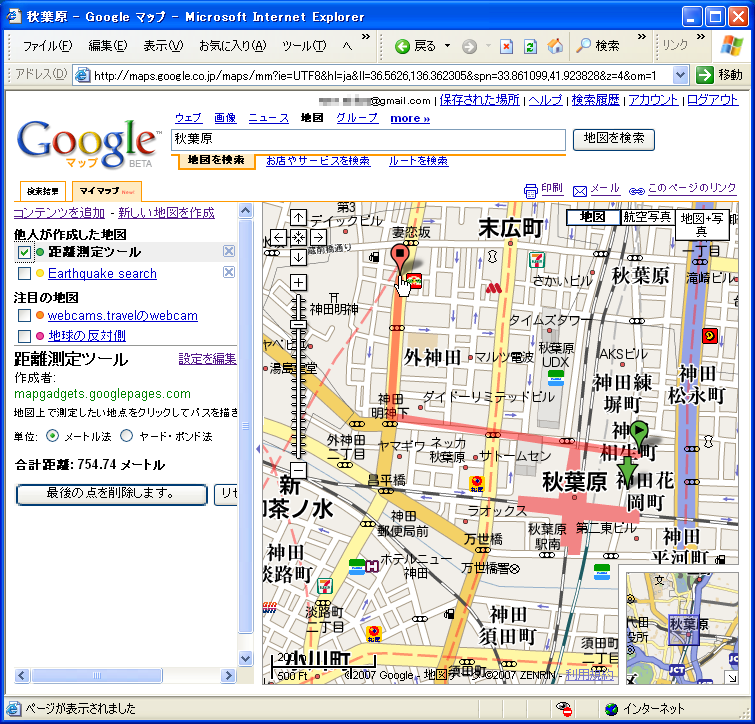
Task: Click the コンテンツを追加 link
Action: (59, 213)
